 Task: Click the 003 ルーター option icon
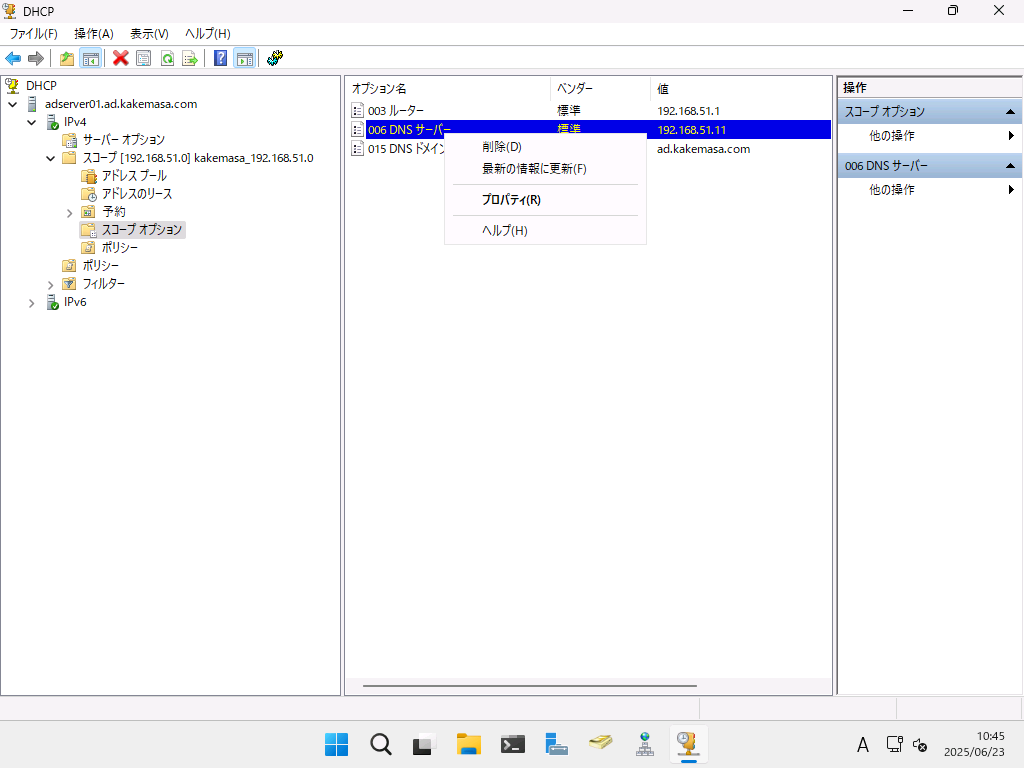[357, 111]
